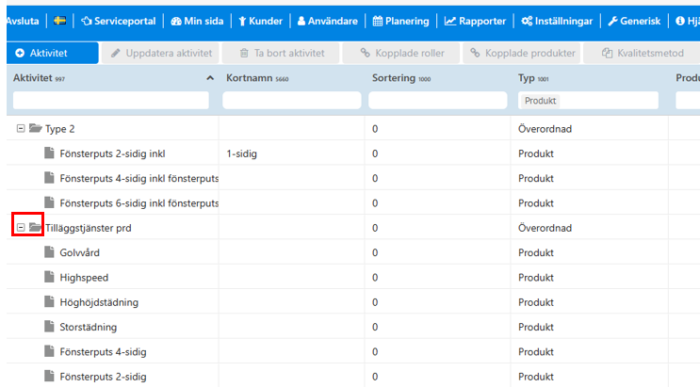Add a new Aktivitet
Screen dimensions: 700x387
(x=53, y=53)
